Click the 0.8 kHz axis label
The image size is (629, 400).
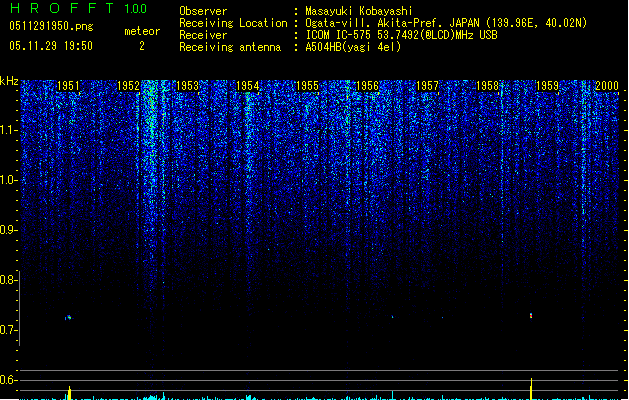click(x=9, y=280)
